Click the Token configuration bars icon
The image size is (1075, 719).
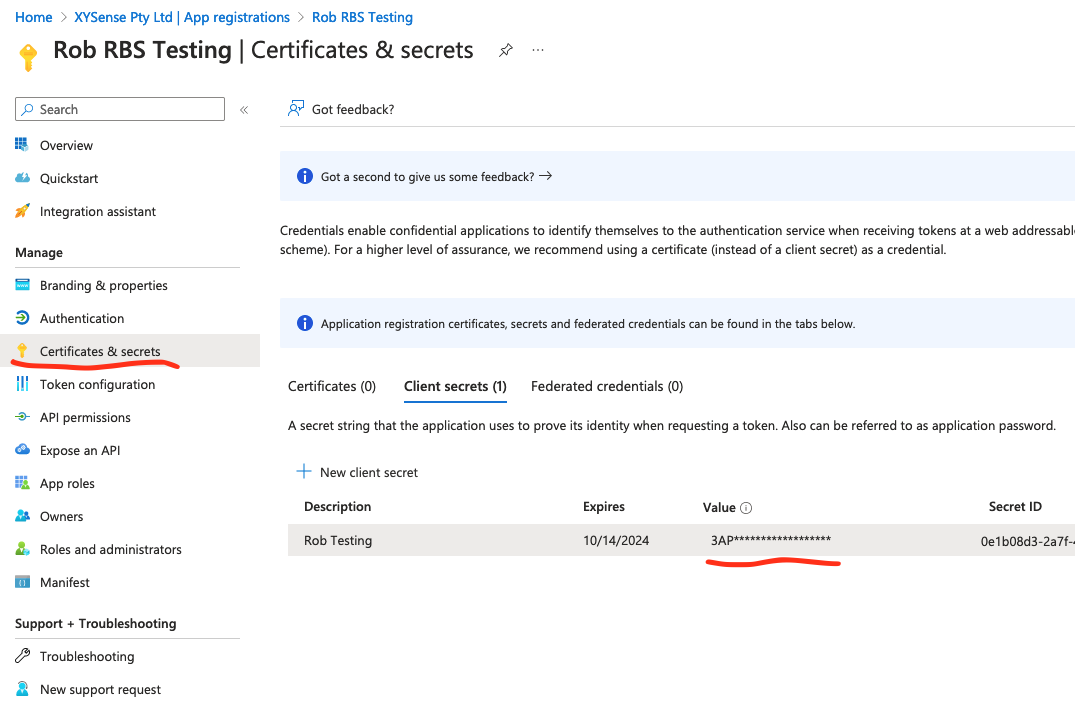(x=22, y=384)
